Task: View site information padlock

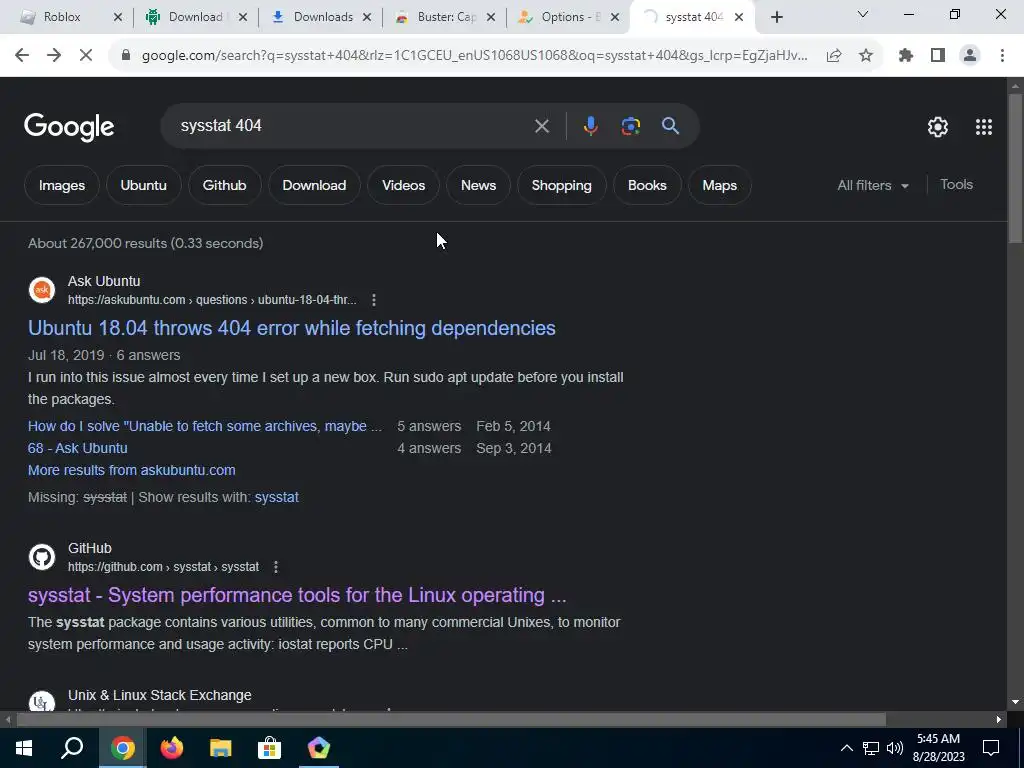Action: (x=126, y=56)
